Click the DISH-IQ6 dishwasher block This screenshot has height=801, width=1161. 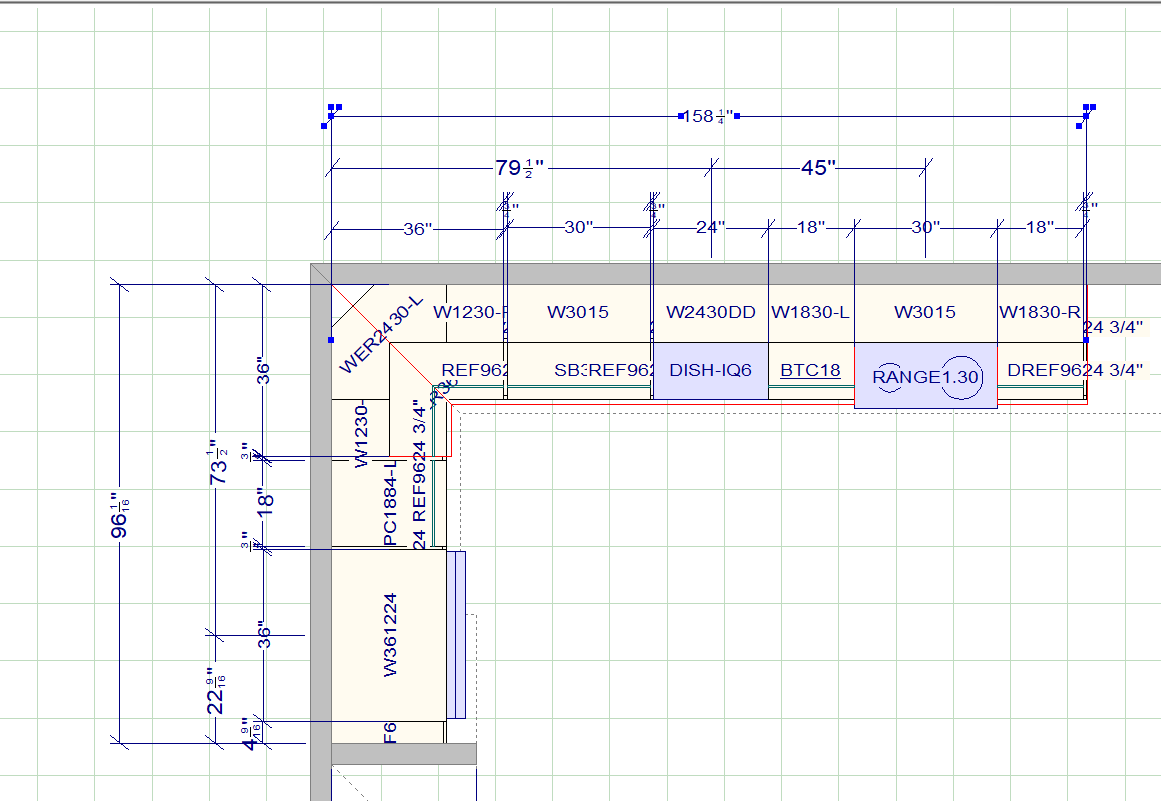(709, 369)
